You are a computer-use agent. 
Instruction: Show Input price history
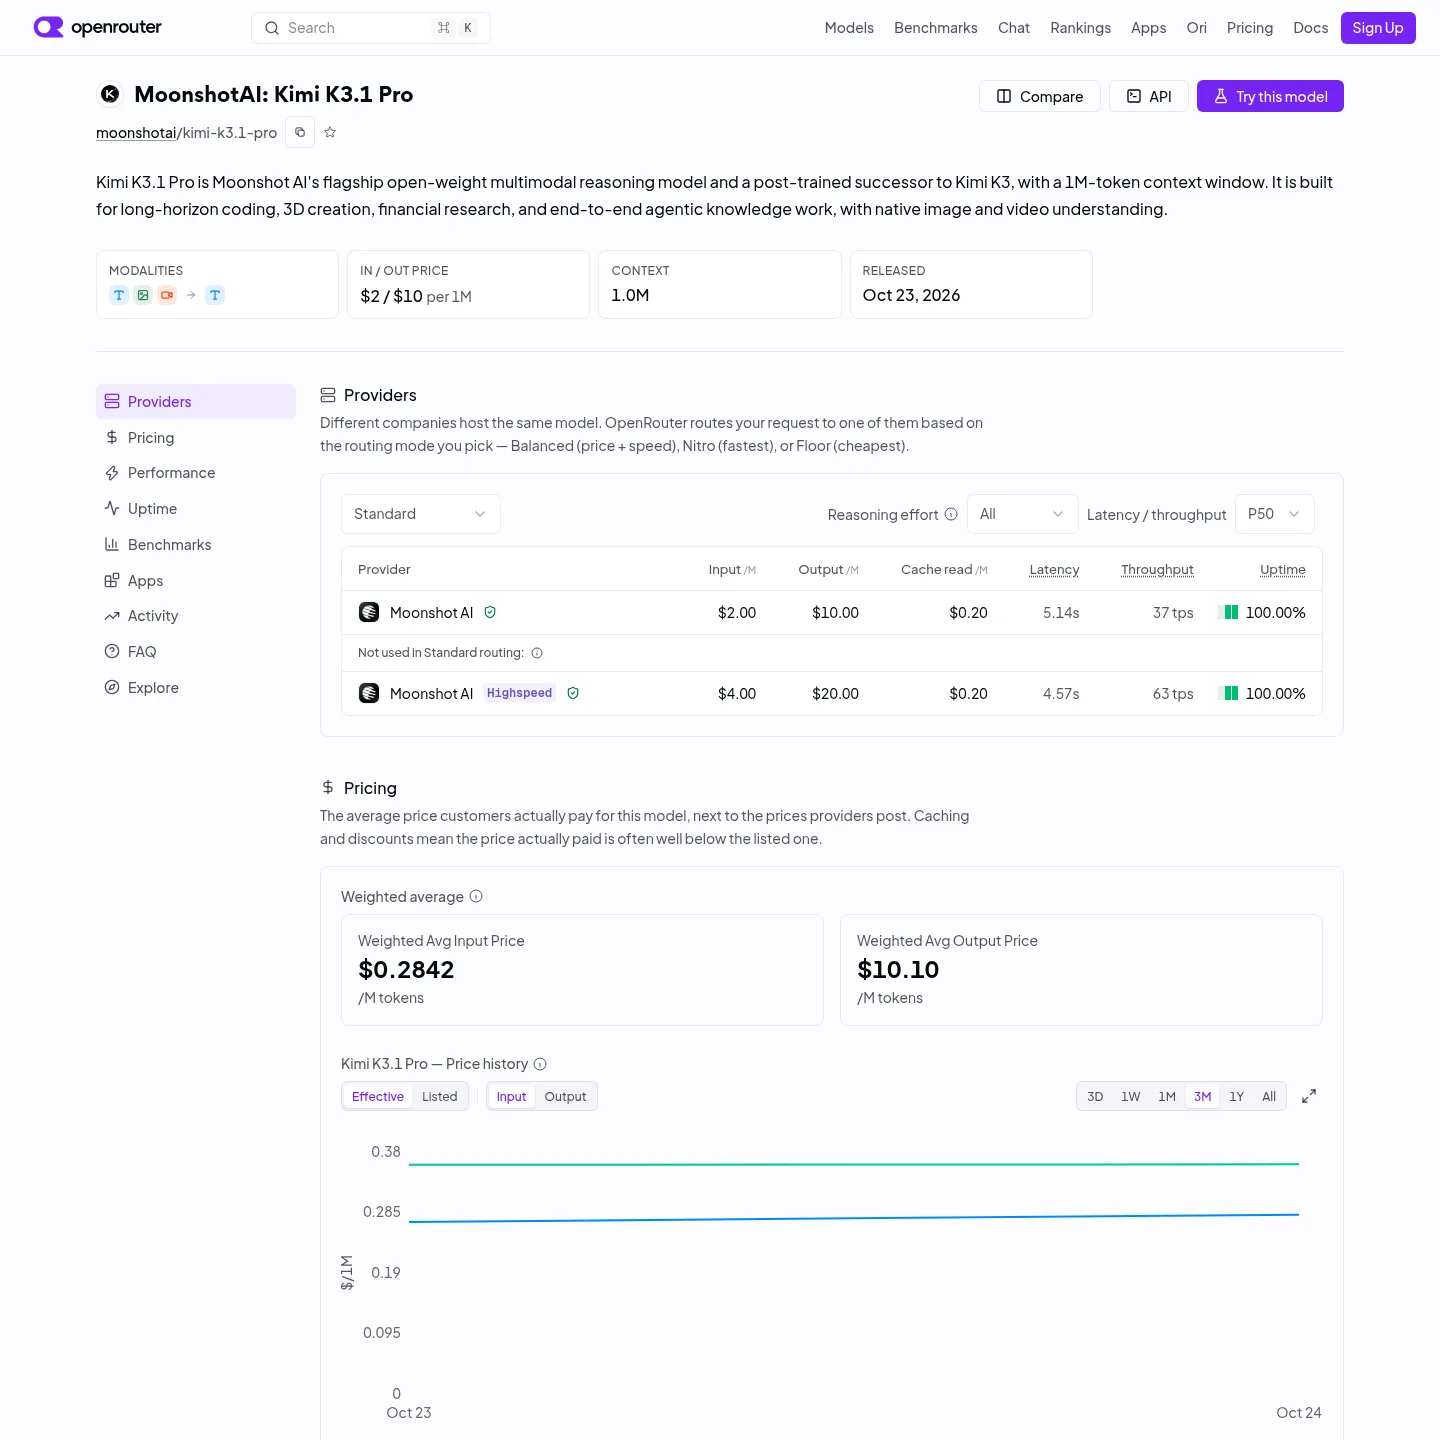(x=511, y=1096)
